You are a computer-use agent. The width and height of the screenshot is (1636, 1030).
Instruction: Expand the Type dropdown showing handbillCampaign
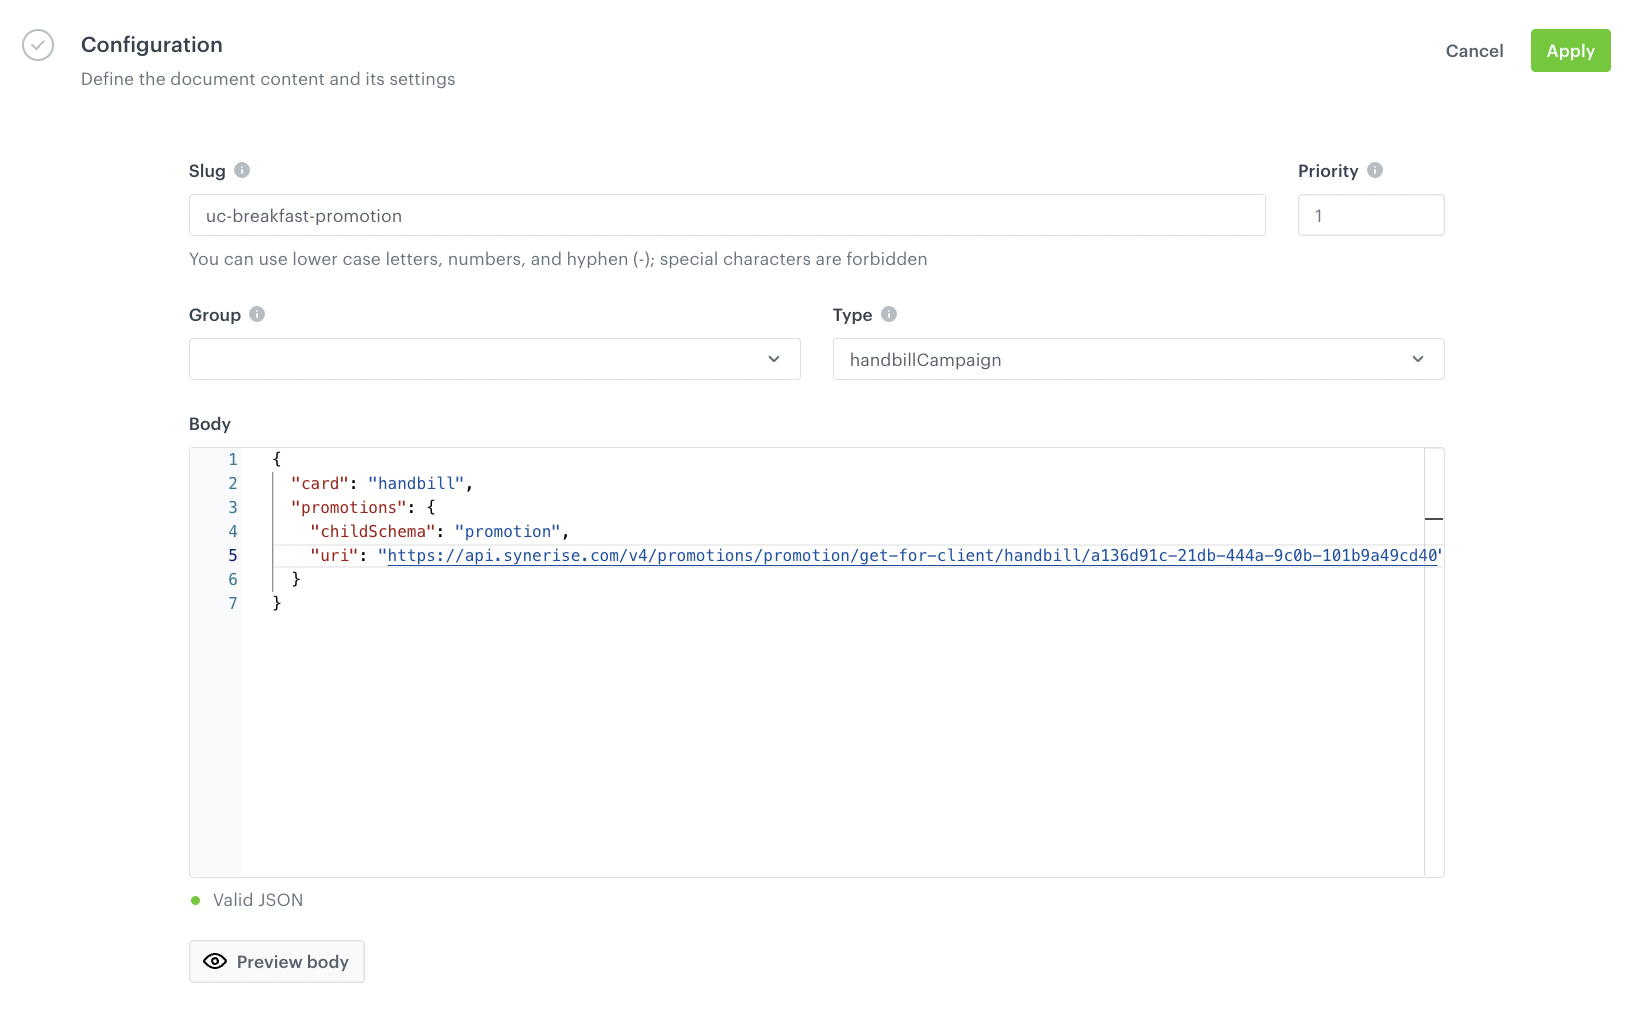pos(1137,359)
